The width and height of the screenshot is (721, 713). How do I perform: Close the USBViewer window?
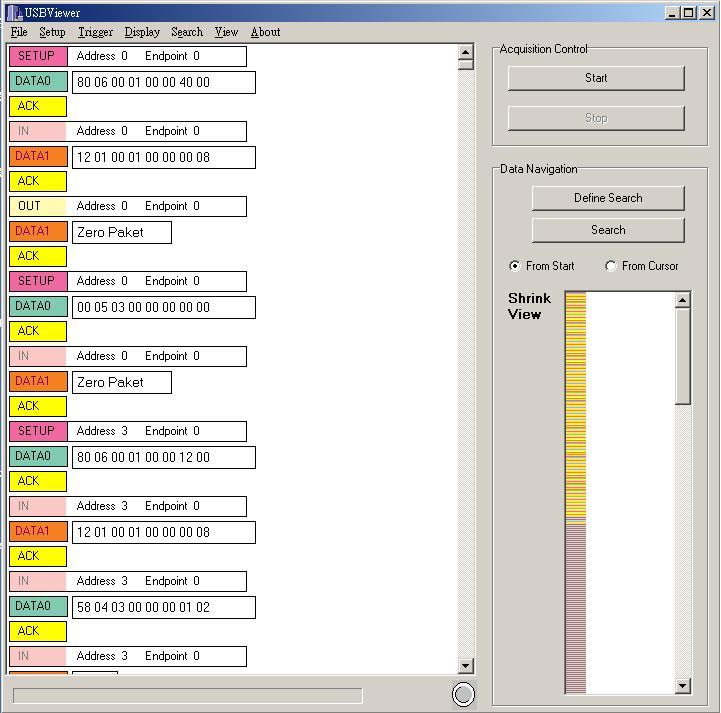[x=707, y=13]
